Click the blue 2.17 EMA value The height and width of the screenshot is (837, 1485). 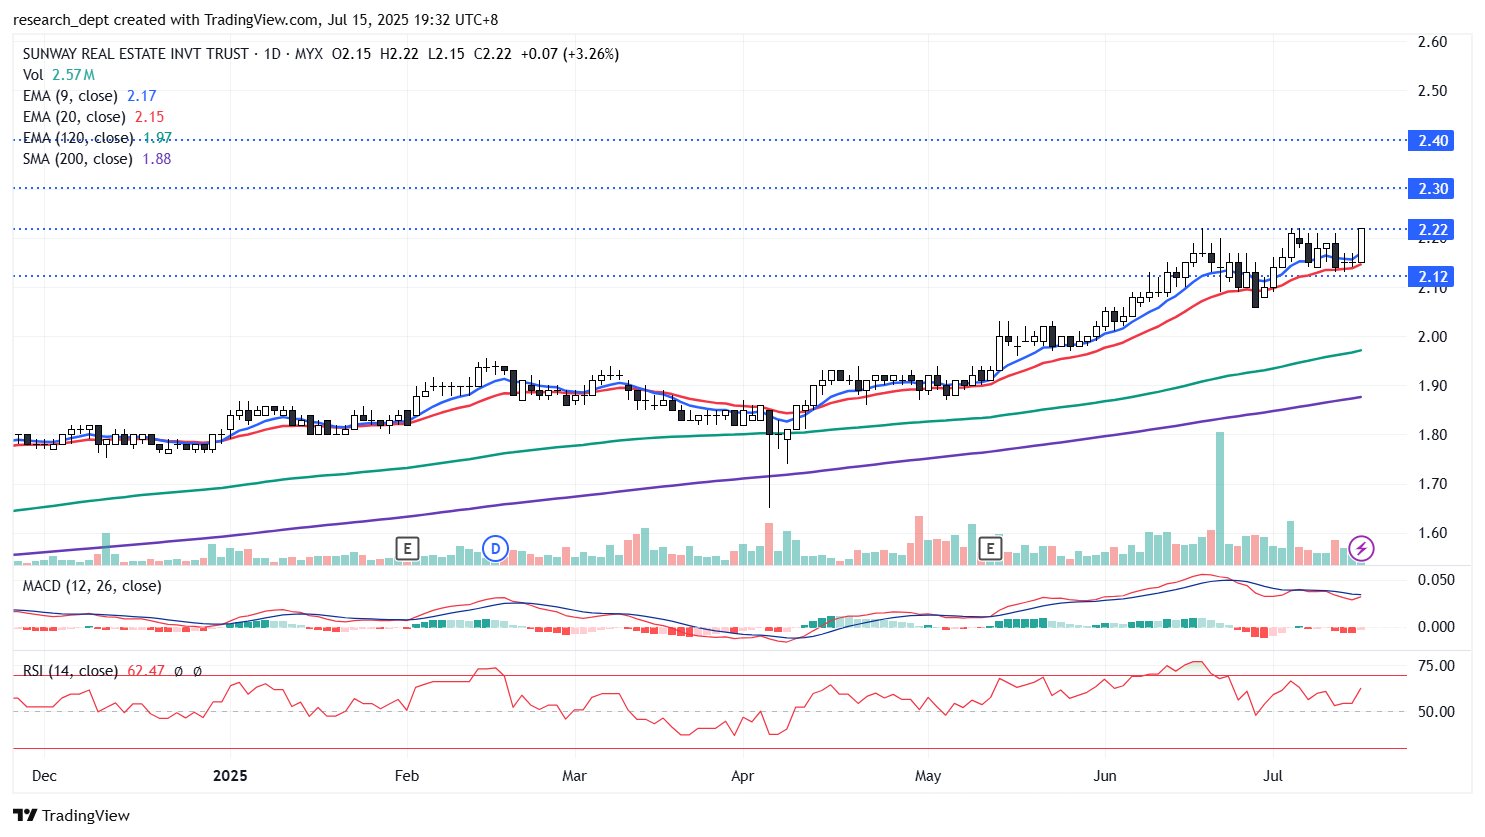tap(141, 96)
